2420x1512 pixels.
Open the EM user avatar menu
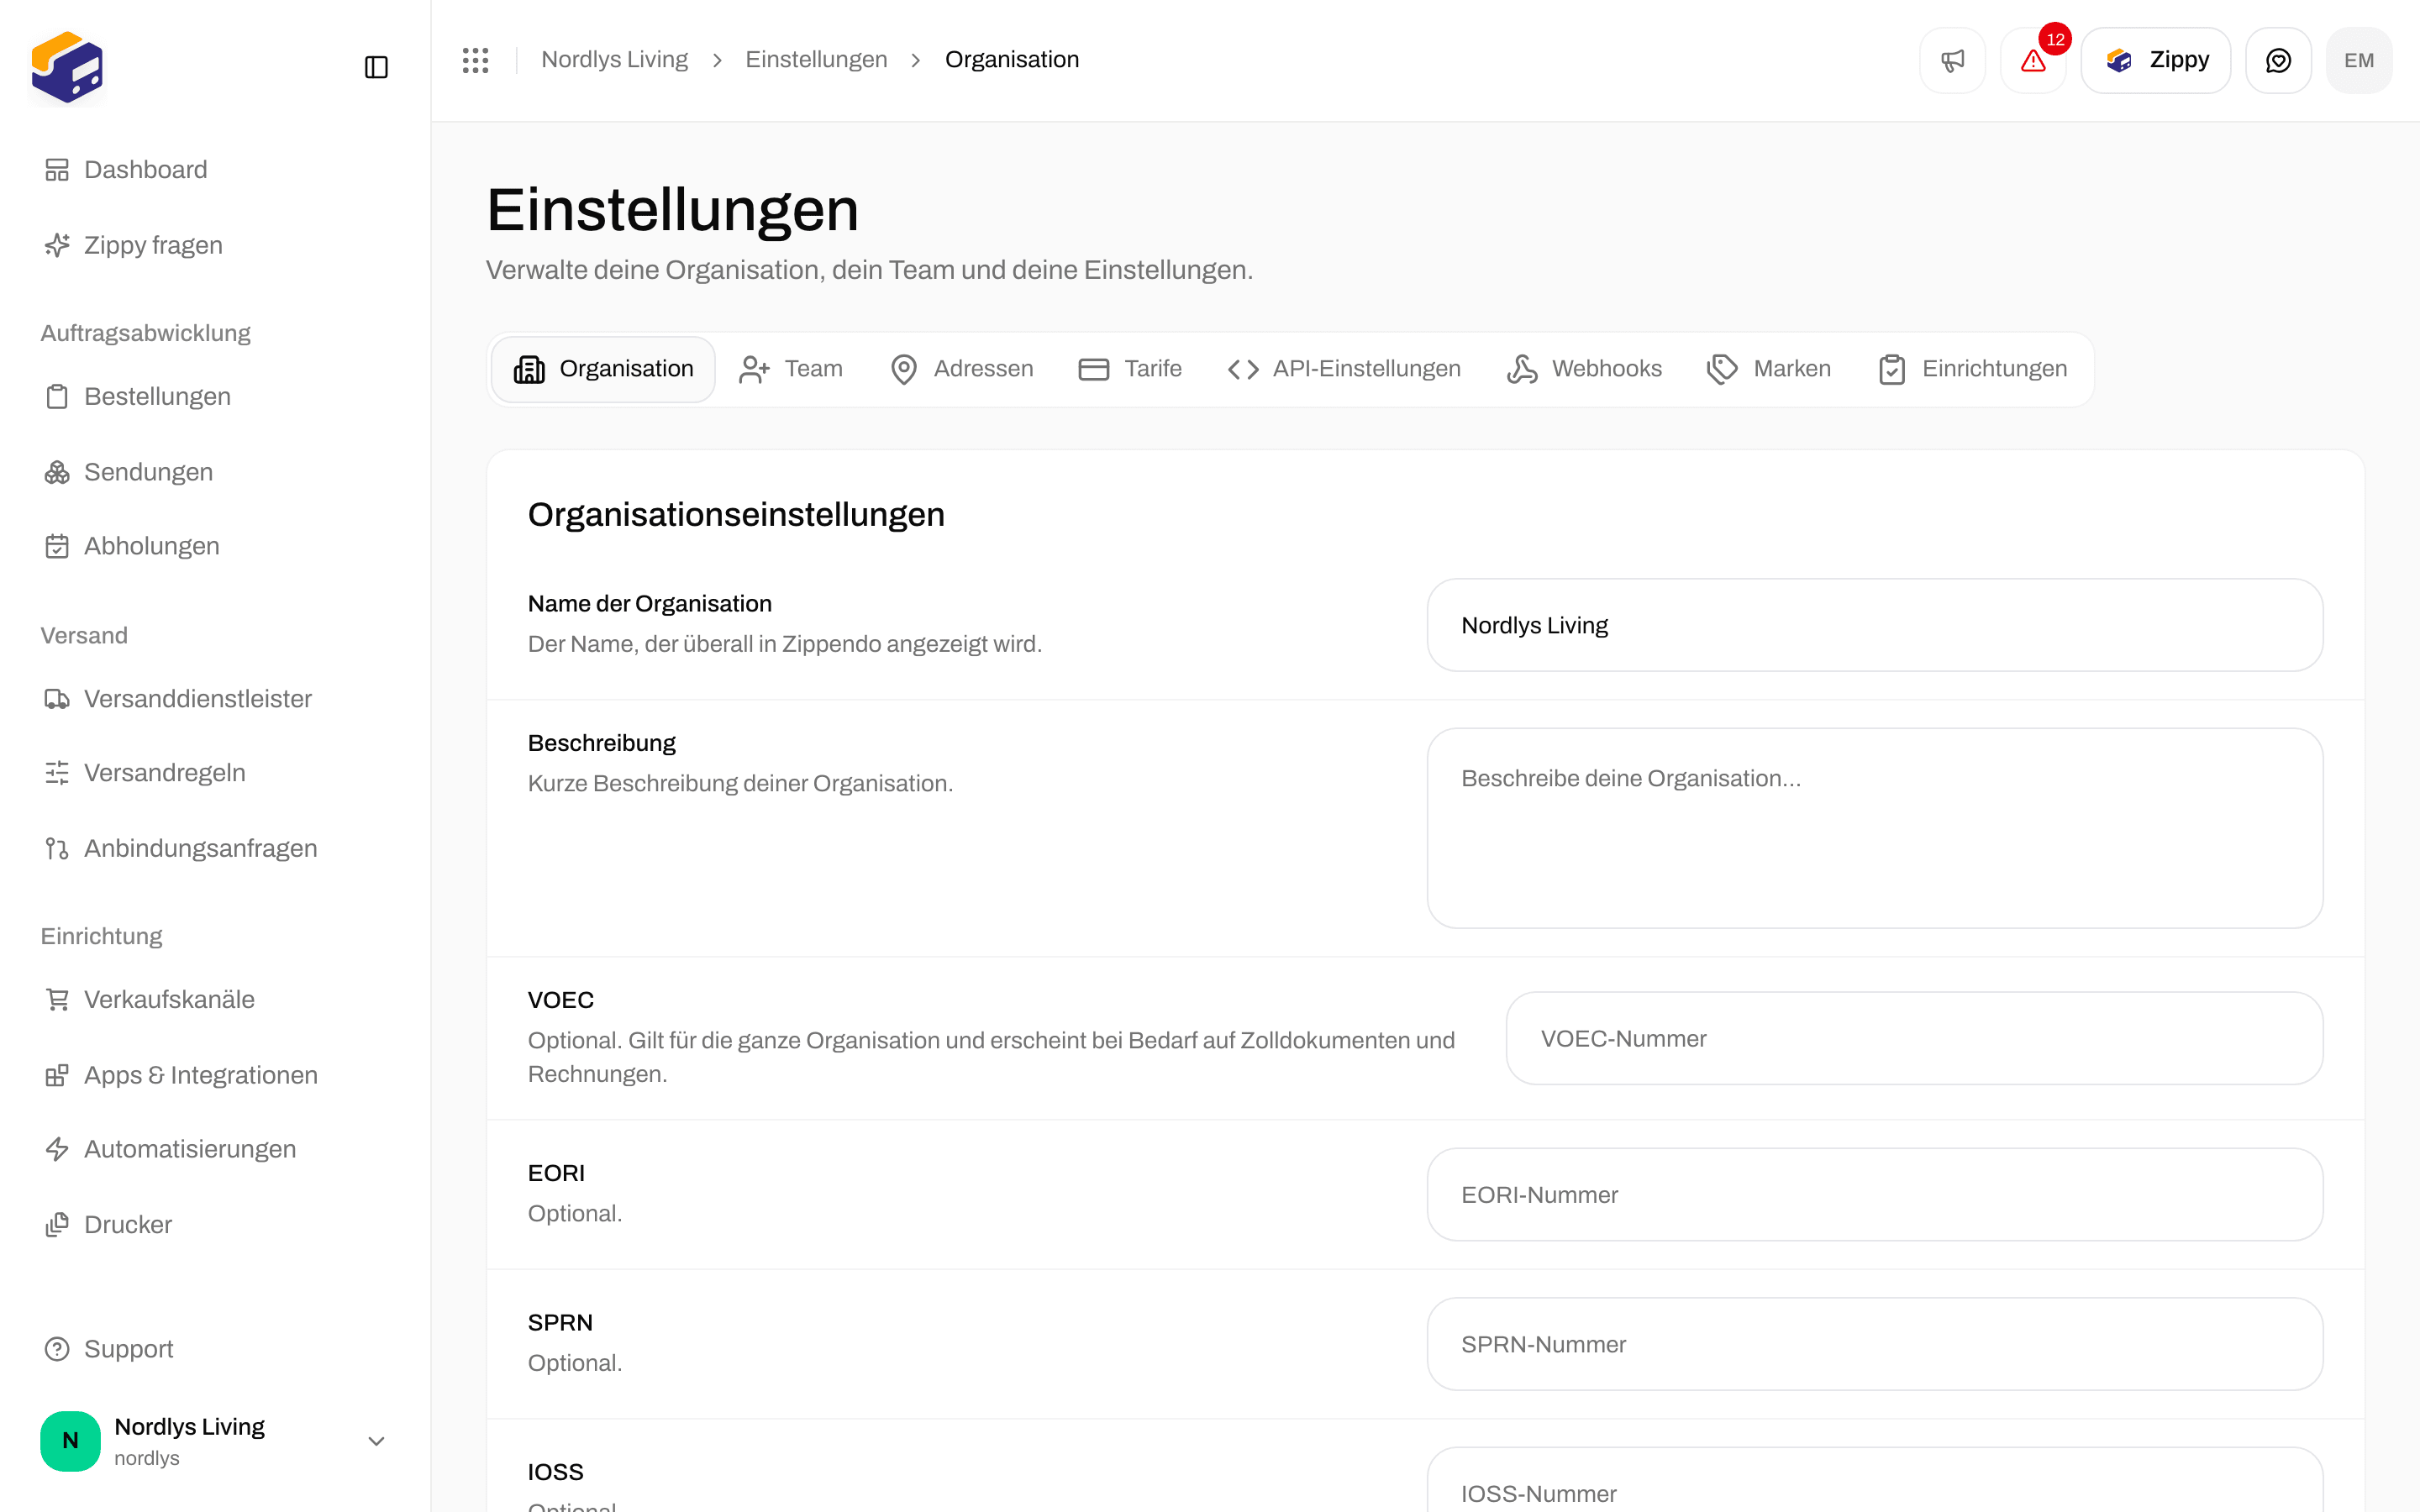click(2359, 60)
